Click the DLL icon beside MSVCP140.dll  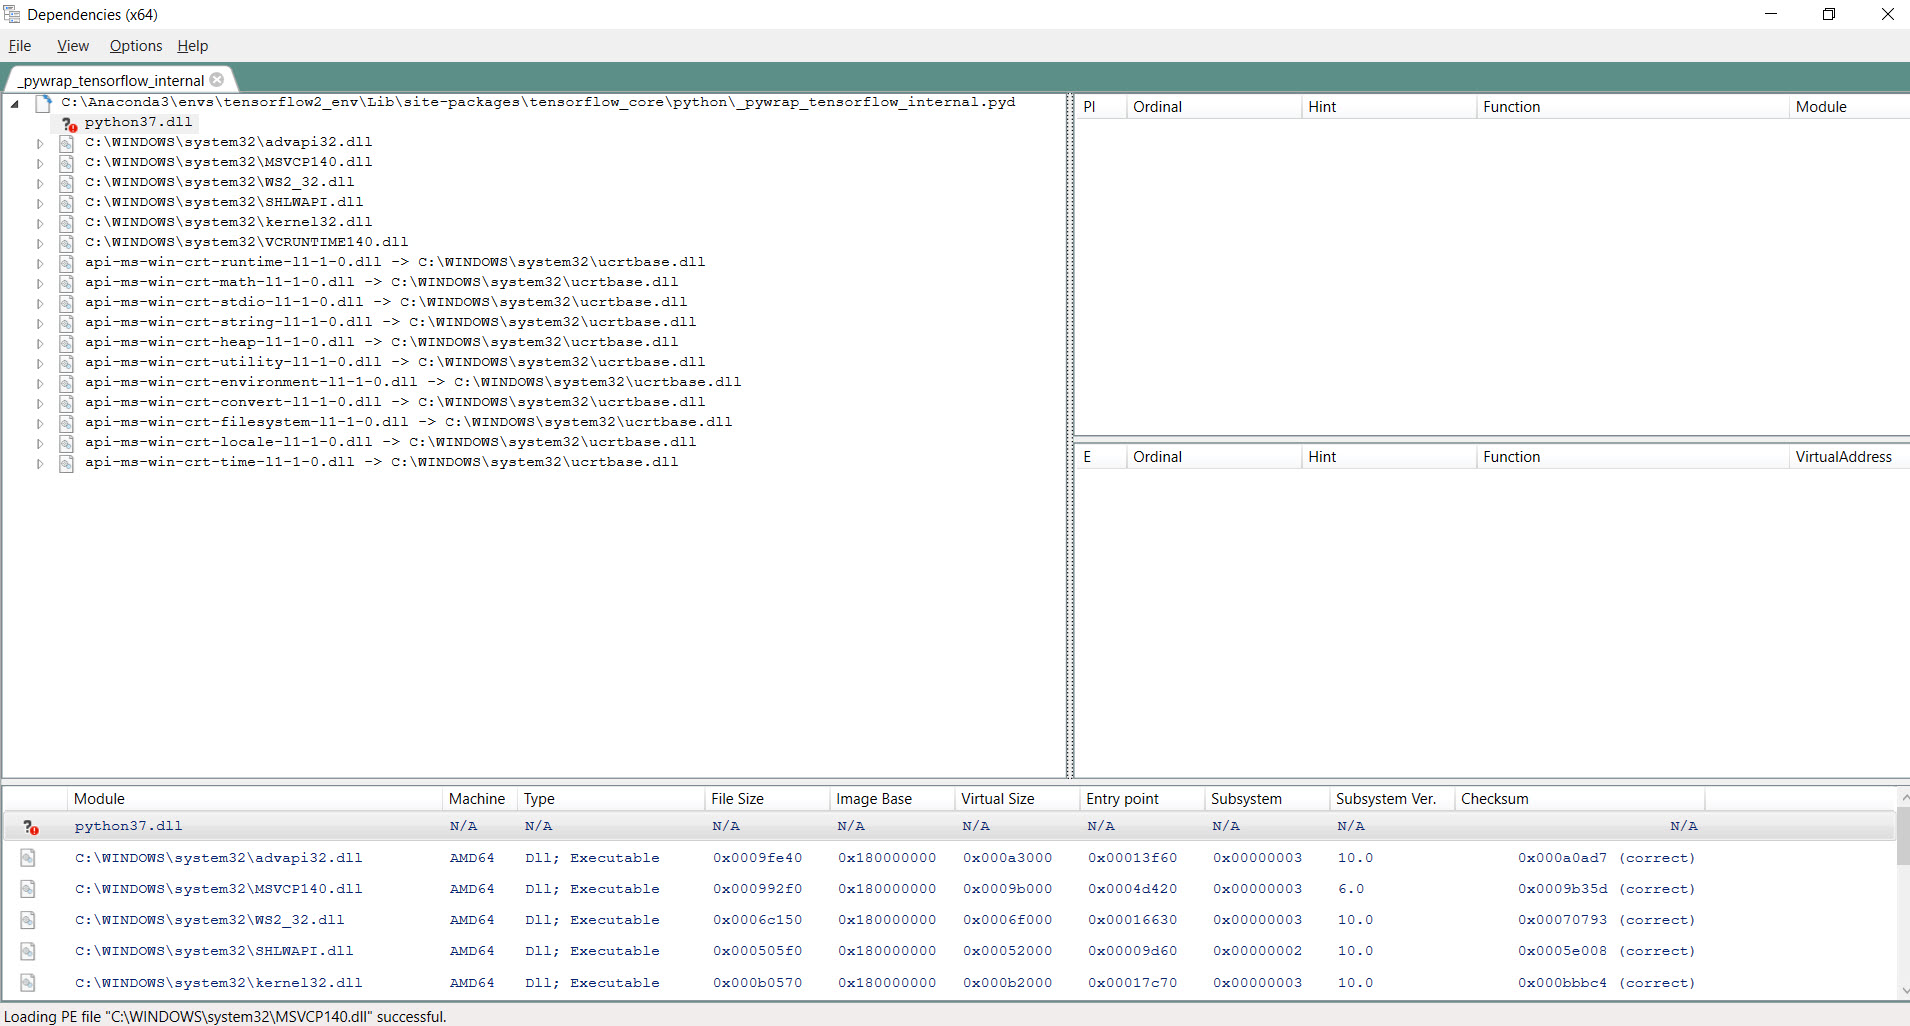pyautogui.click(x=66, y=162)
